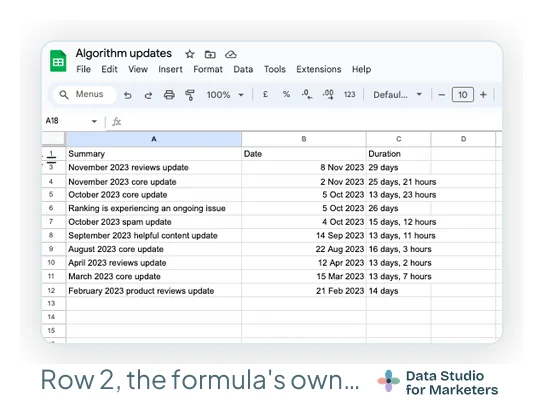
Task: Select Ranking is experiencing an ongoing issue
Action: pos(153,208)
